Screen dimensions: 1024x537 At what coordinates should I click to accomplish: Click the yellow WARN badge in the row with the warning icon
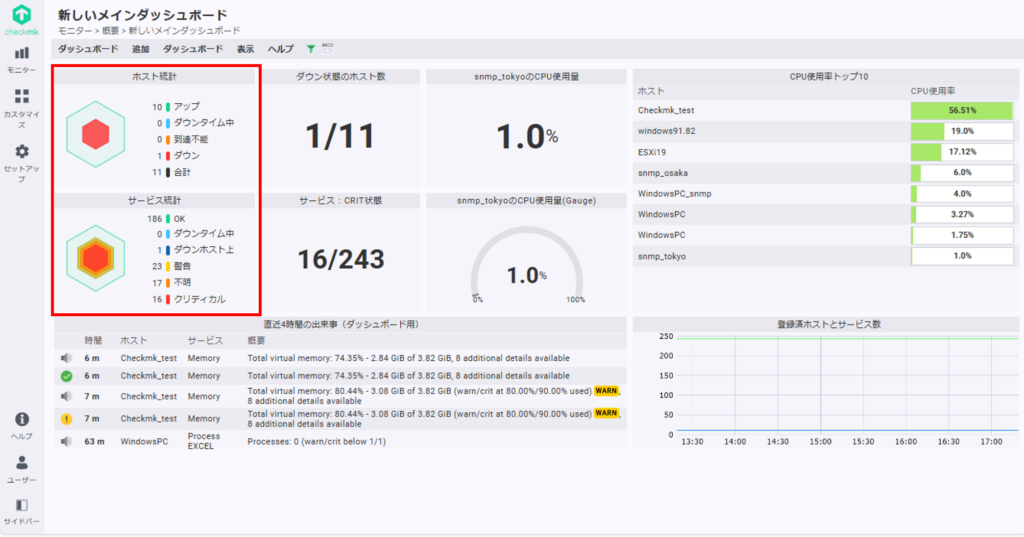tap(606, 413)
